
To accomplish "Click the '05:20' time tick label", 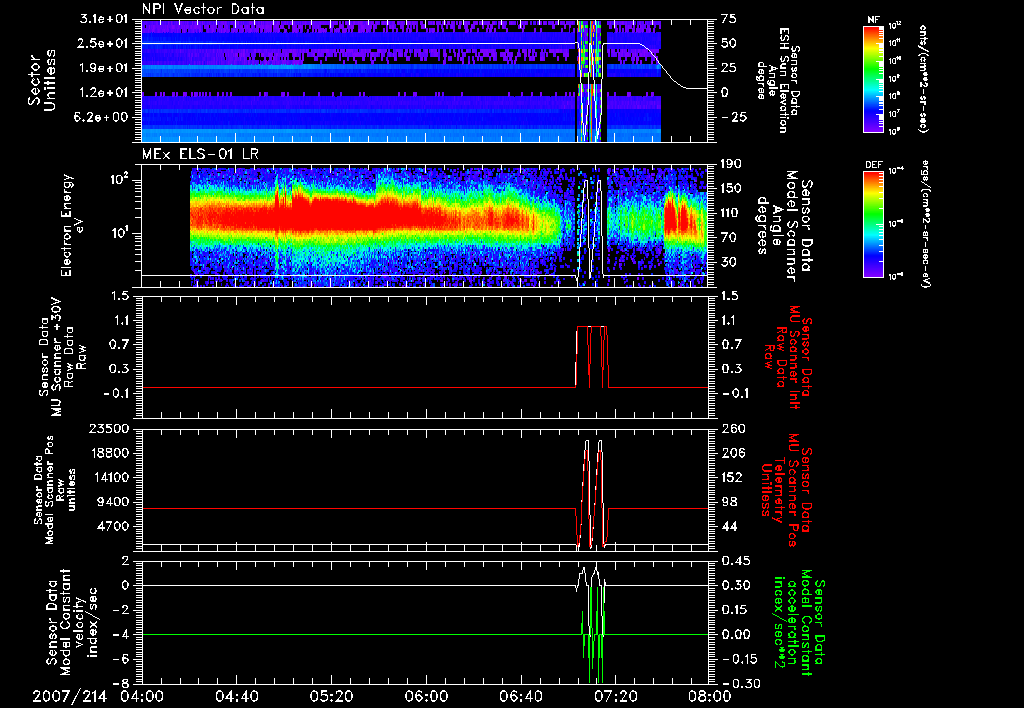I will (332, 696).
